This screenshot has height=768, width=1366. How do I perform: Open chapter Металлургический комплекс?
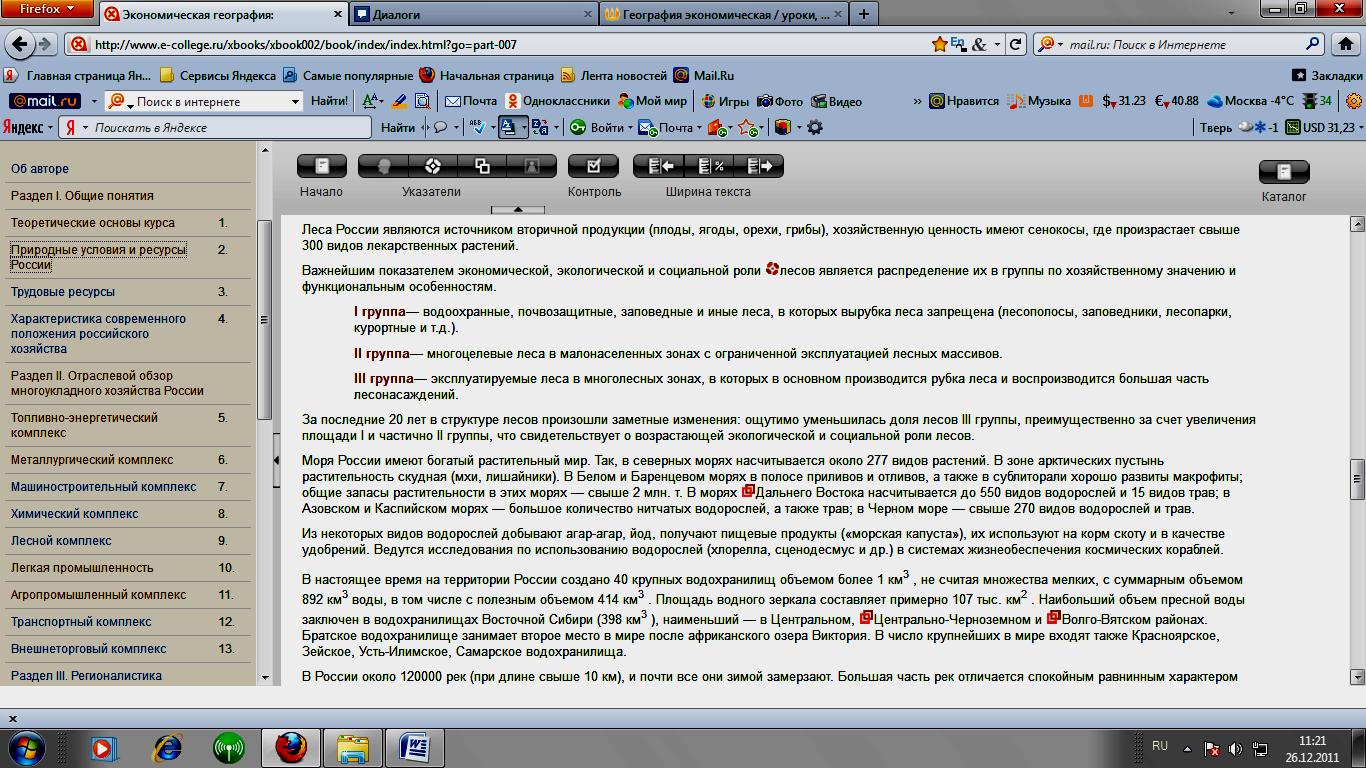click(x=92, y=460)
